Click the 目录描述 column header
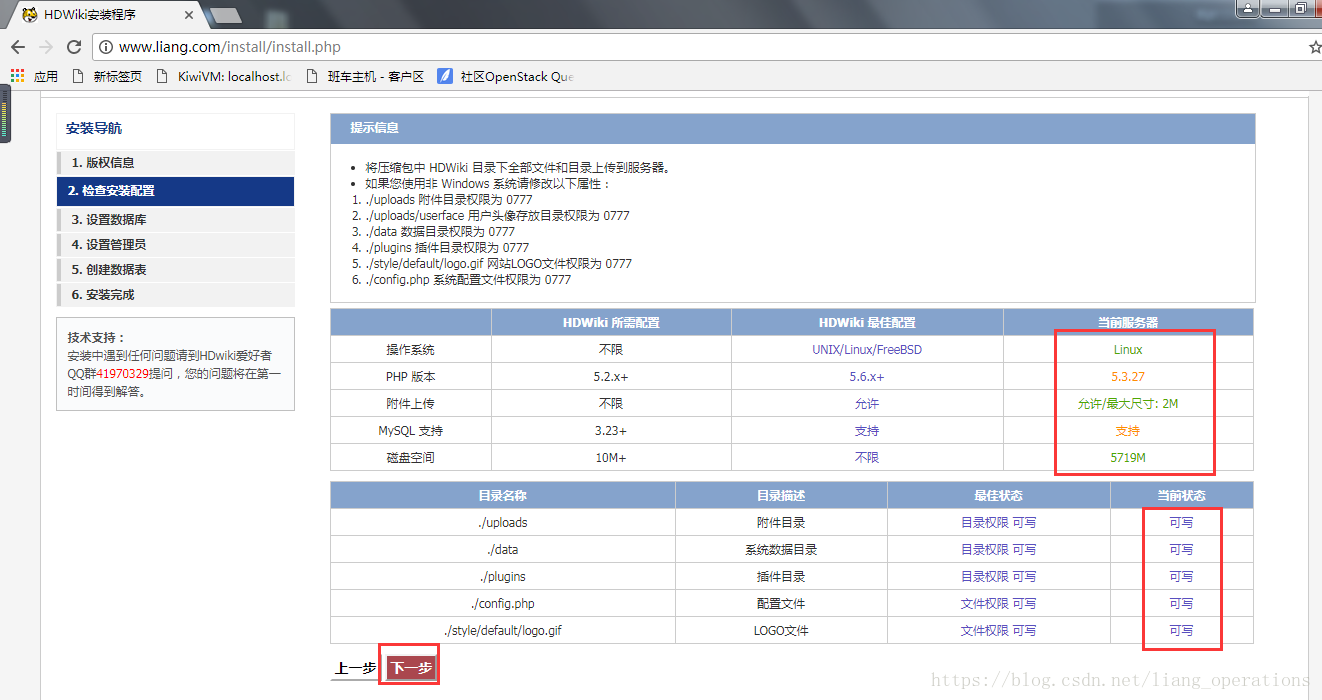Screen dimensions: 1322x700 (781, 496)
